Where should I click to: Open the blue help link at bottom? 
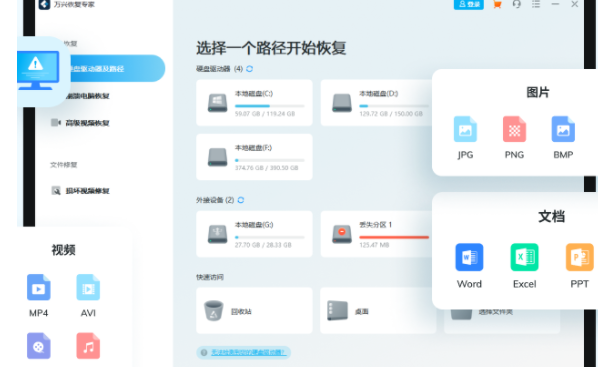(249, 353)
